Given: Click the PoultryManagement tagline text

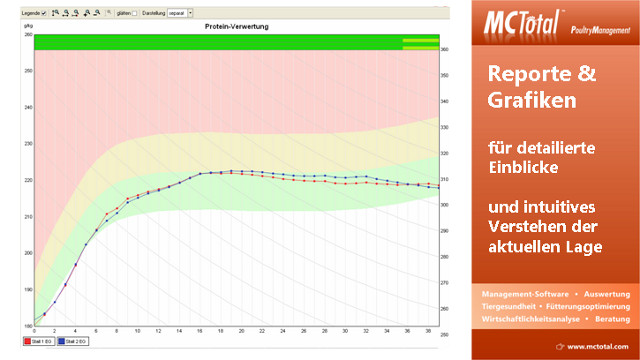Looking at the screenshot, I should coord(600,30).
